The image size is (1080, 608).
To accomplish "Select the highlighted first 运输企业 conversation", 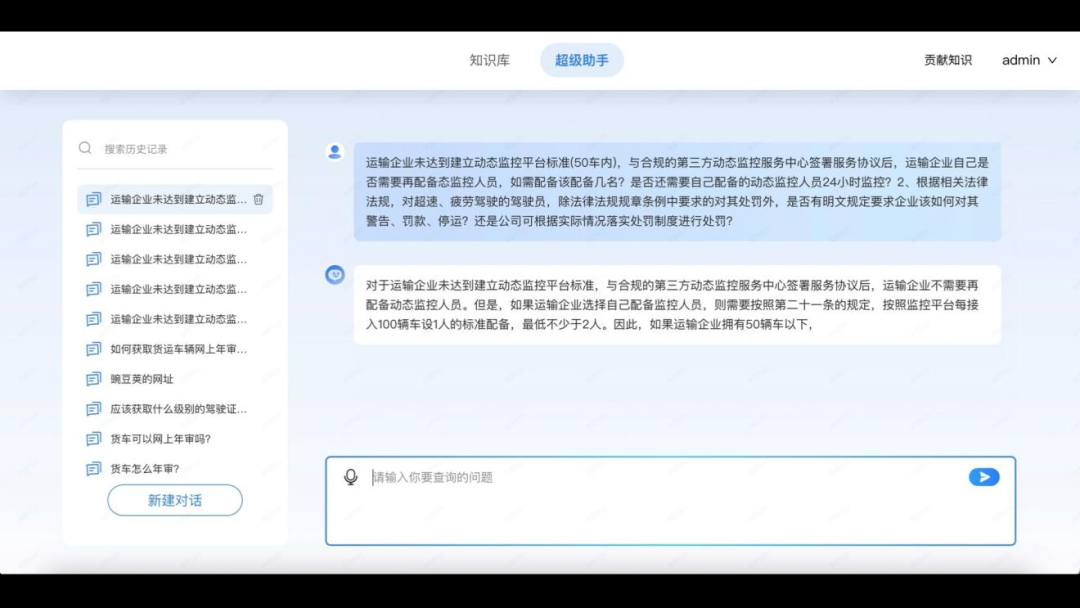I will point(170,199).
